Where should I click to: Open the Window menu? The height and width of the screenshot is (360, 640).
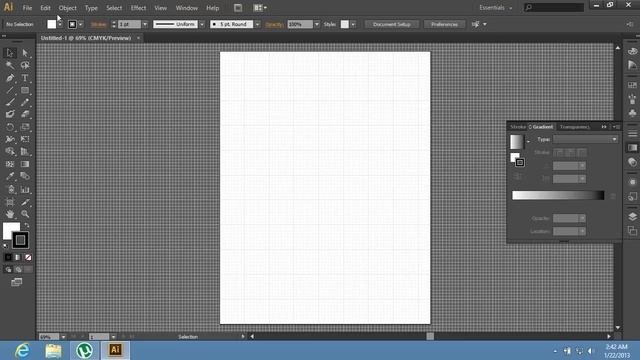tap(187, 8)
